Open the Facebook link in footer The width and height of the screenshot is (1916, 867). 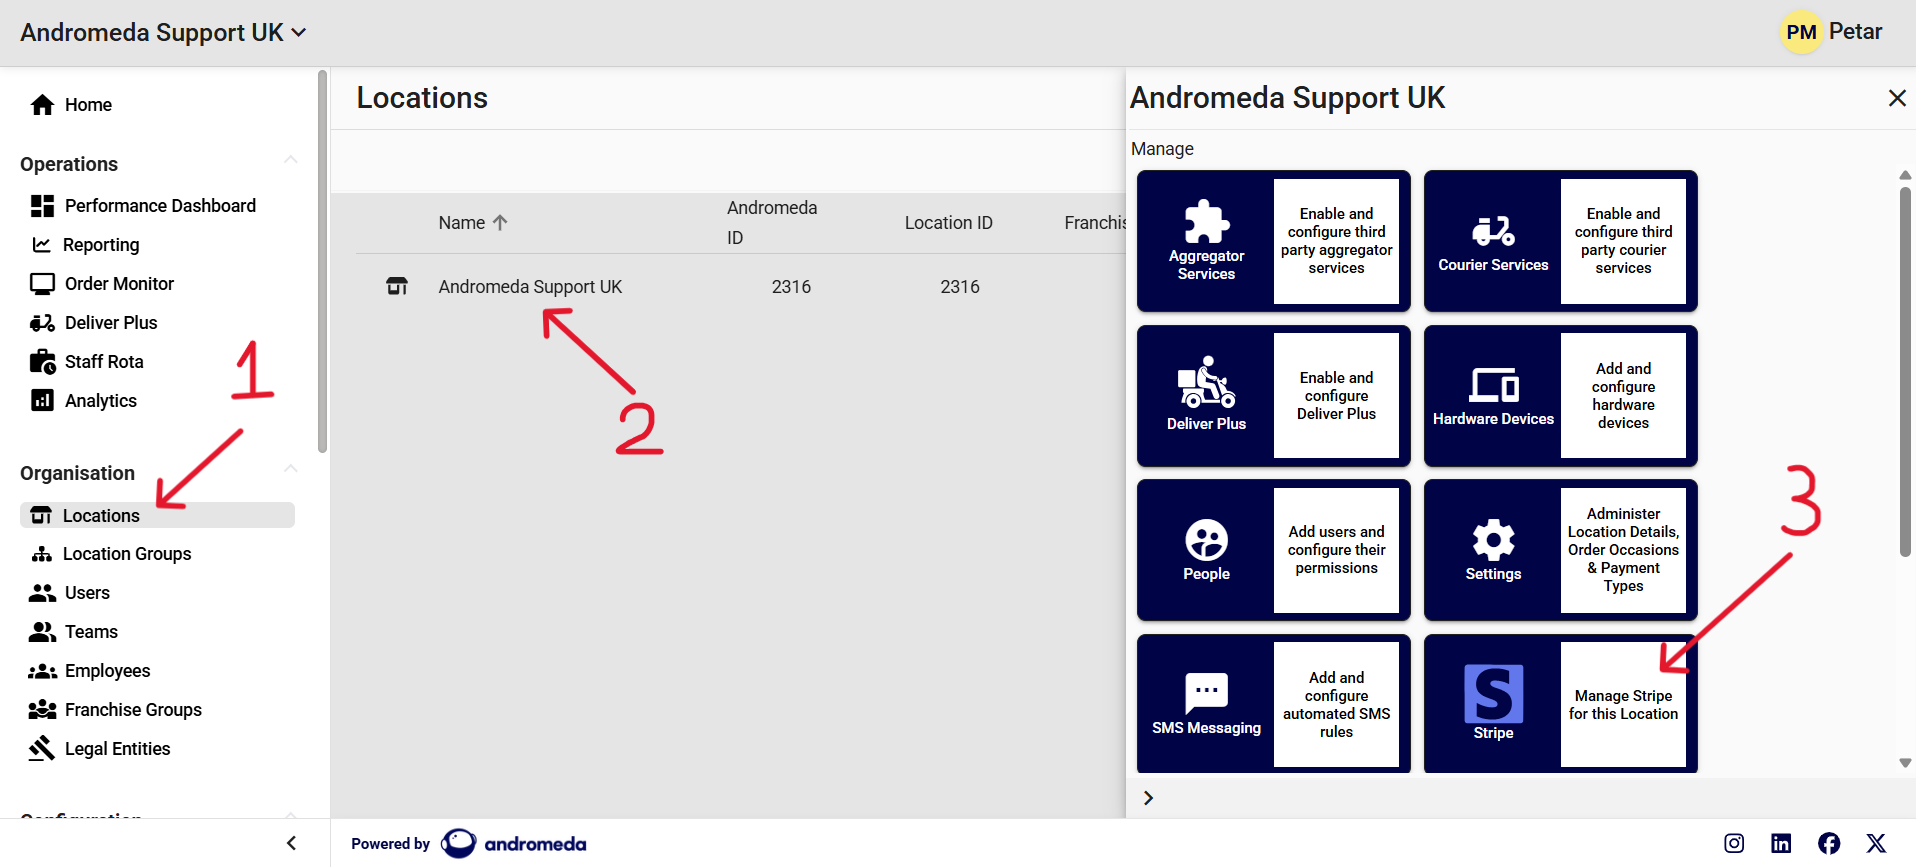point(1829,843)
